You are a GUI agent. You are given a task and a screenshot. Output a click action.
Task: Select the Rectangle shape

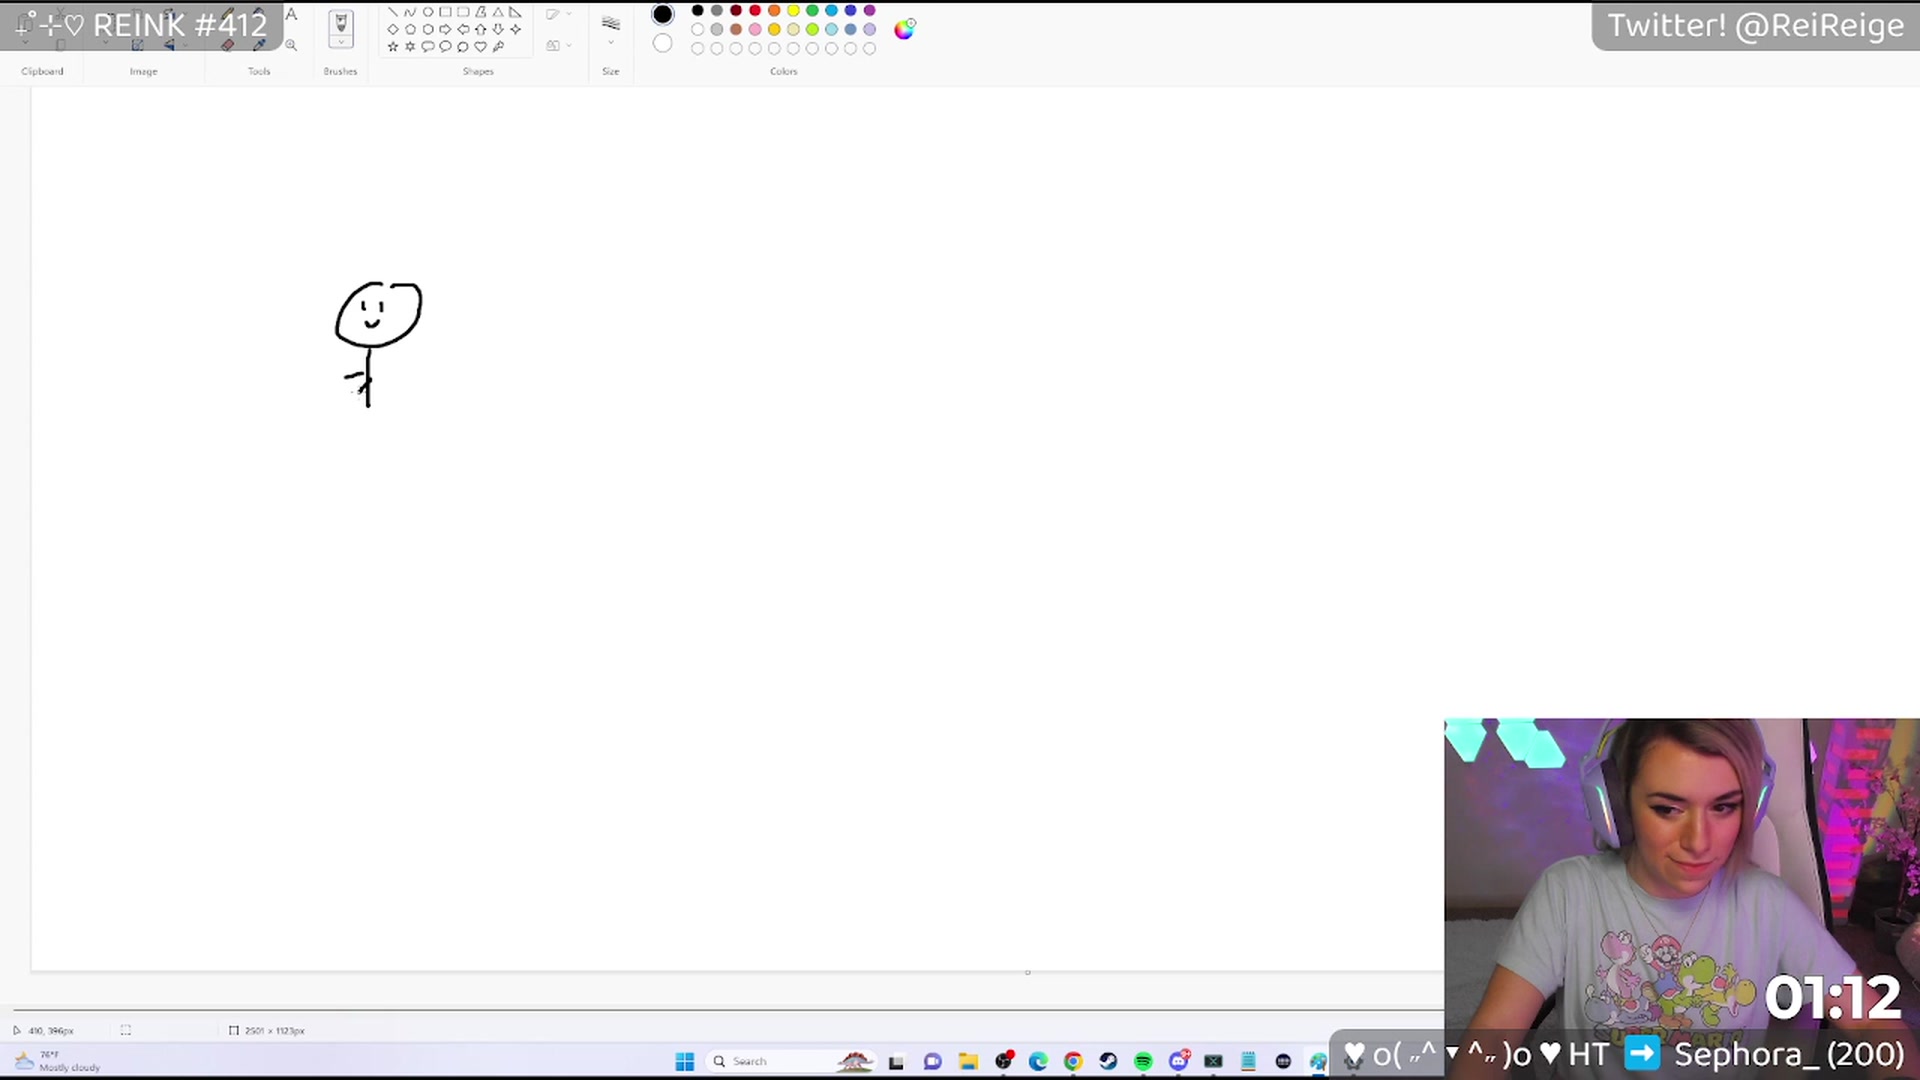[446, 12]
